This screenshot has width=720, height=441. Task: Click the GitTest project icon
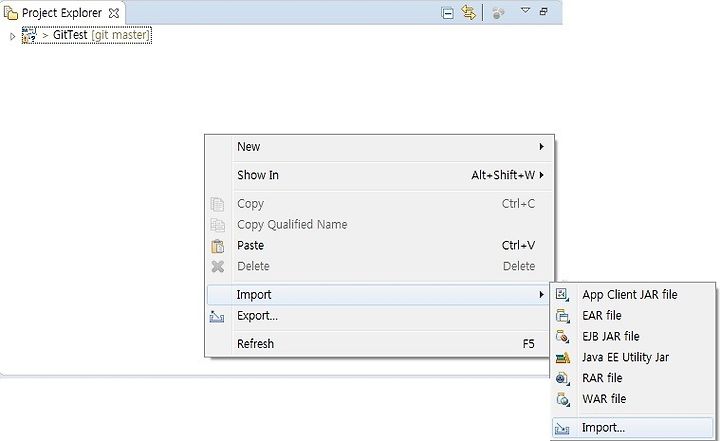coord(29,35)
